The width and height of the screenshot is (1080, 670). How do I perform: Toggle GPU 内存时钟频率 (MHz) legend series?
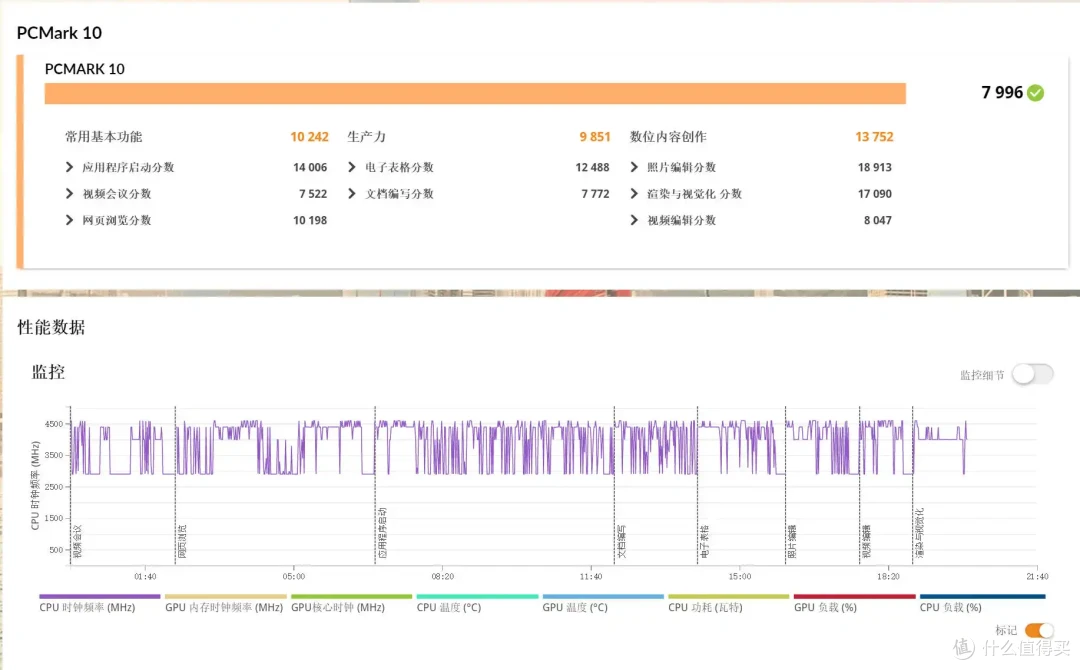[x=225, y=603]
